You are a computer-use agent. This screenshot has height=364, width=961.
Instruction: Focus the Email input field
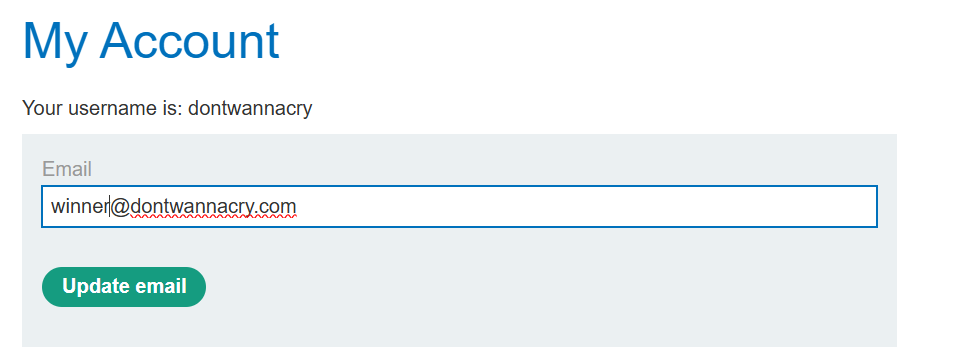coord(459,207)
